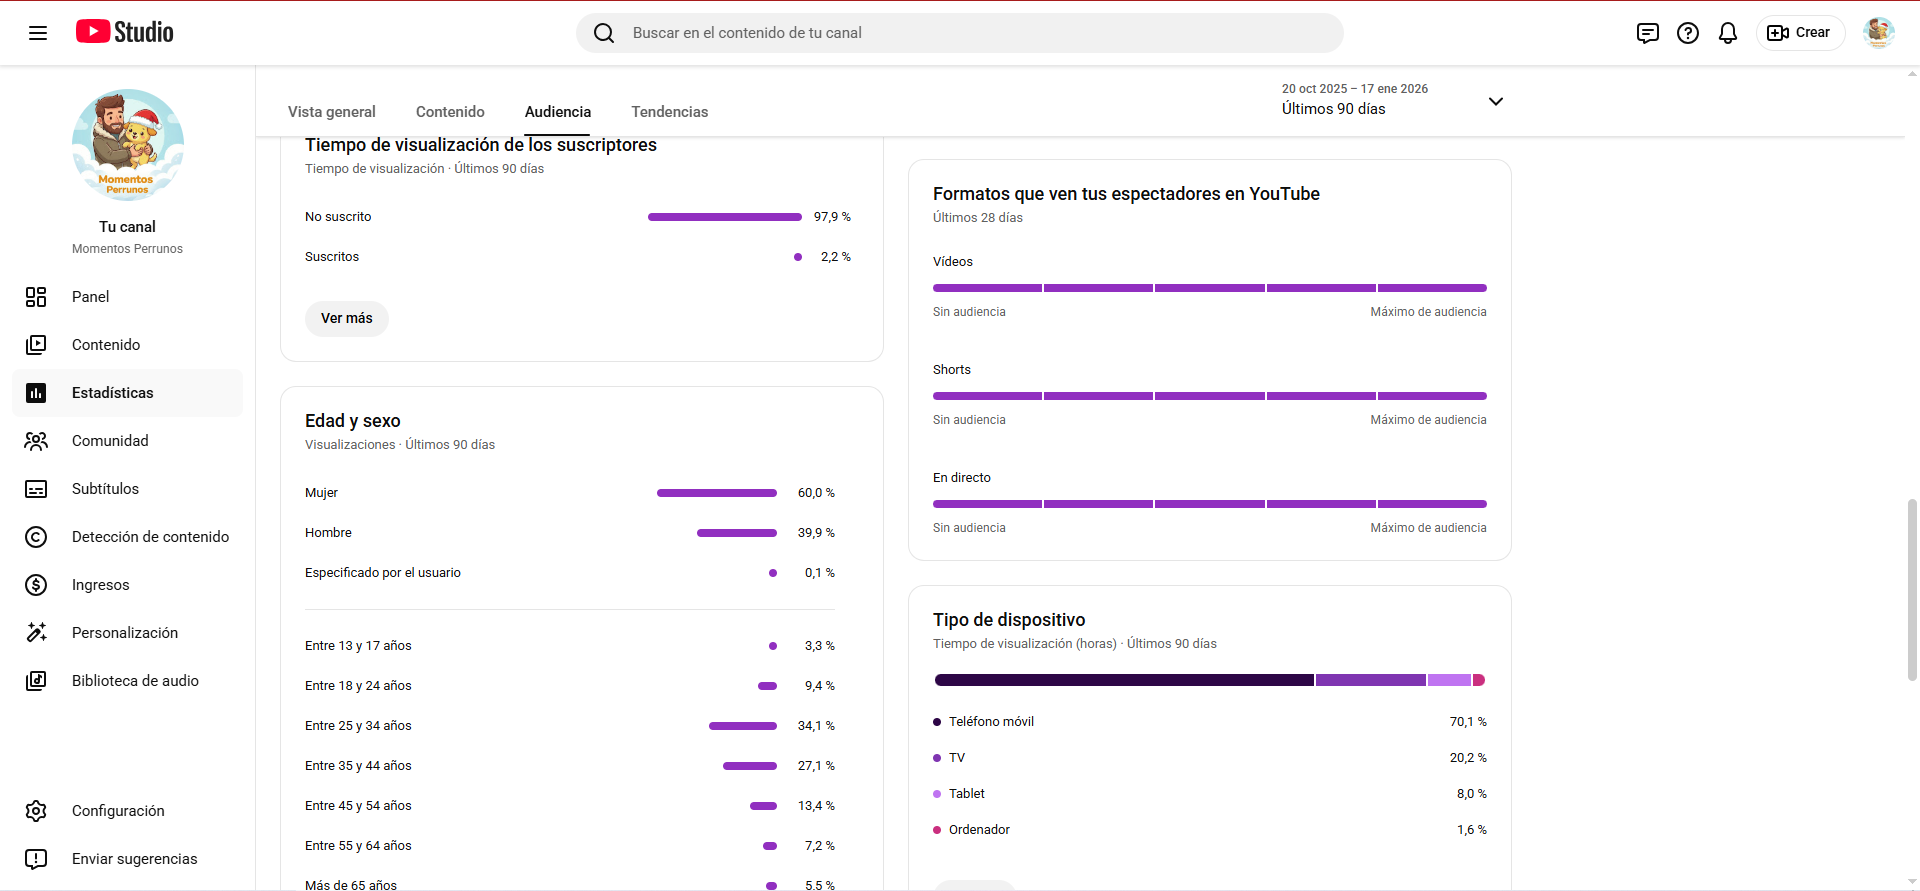Click the Momentos Perrunos channel thumbnail

click(x=127, y=145)
